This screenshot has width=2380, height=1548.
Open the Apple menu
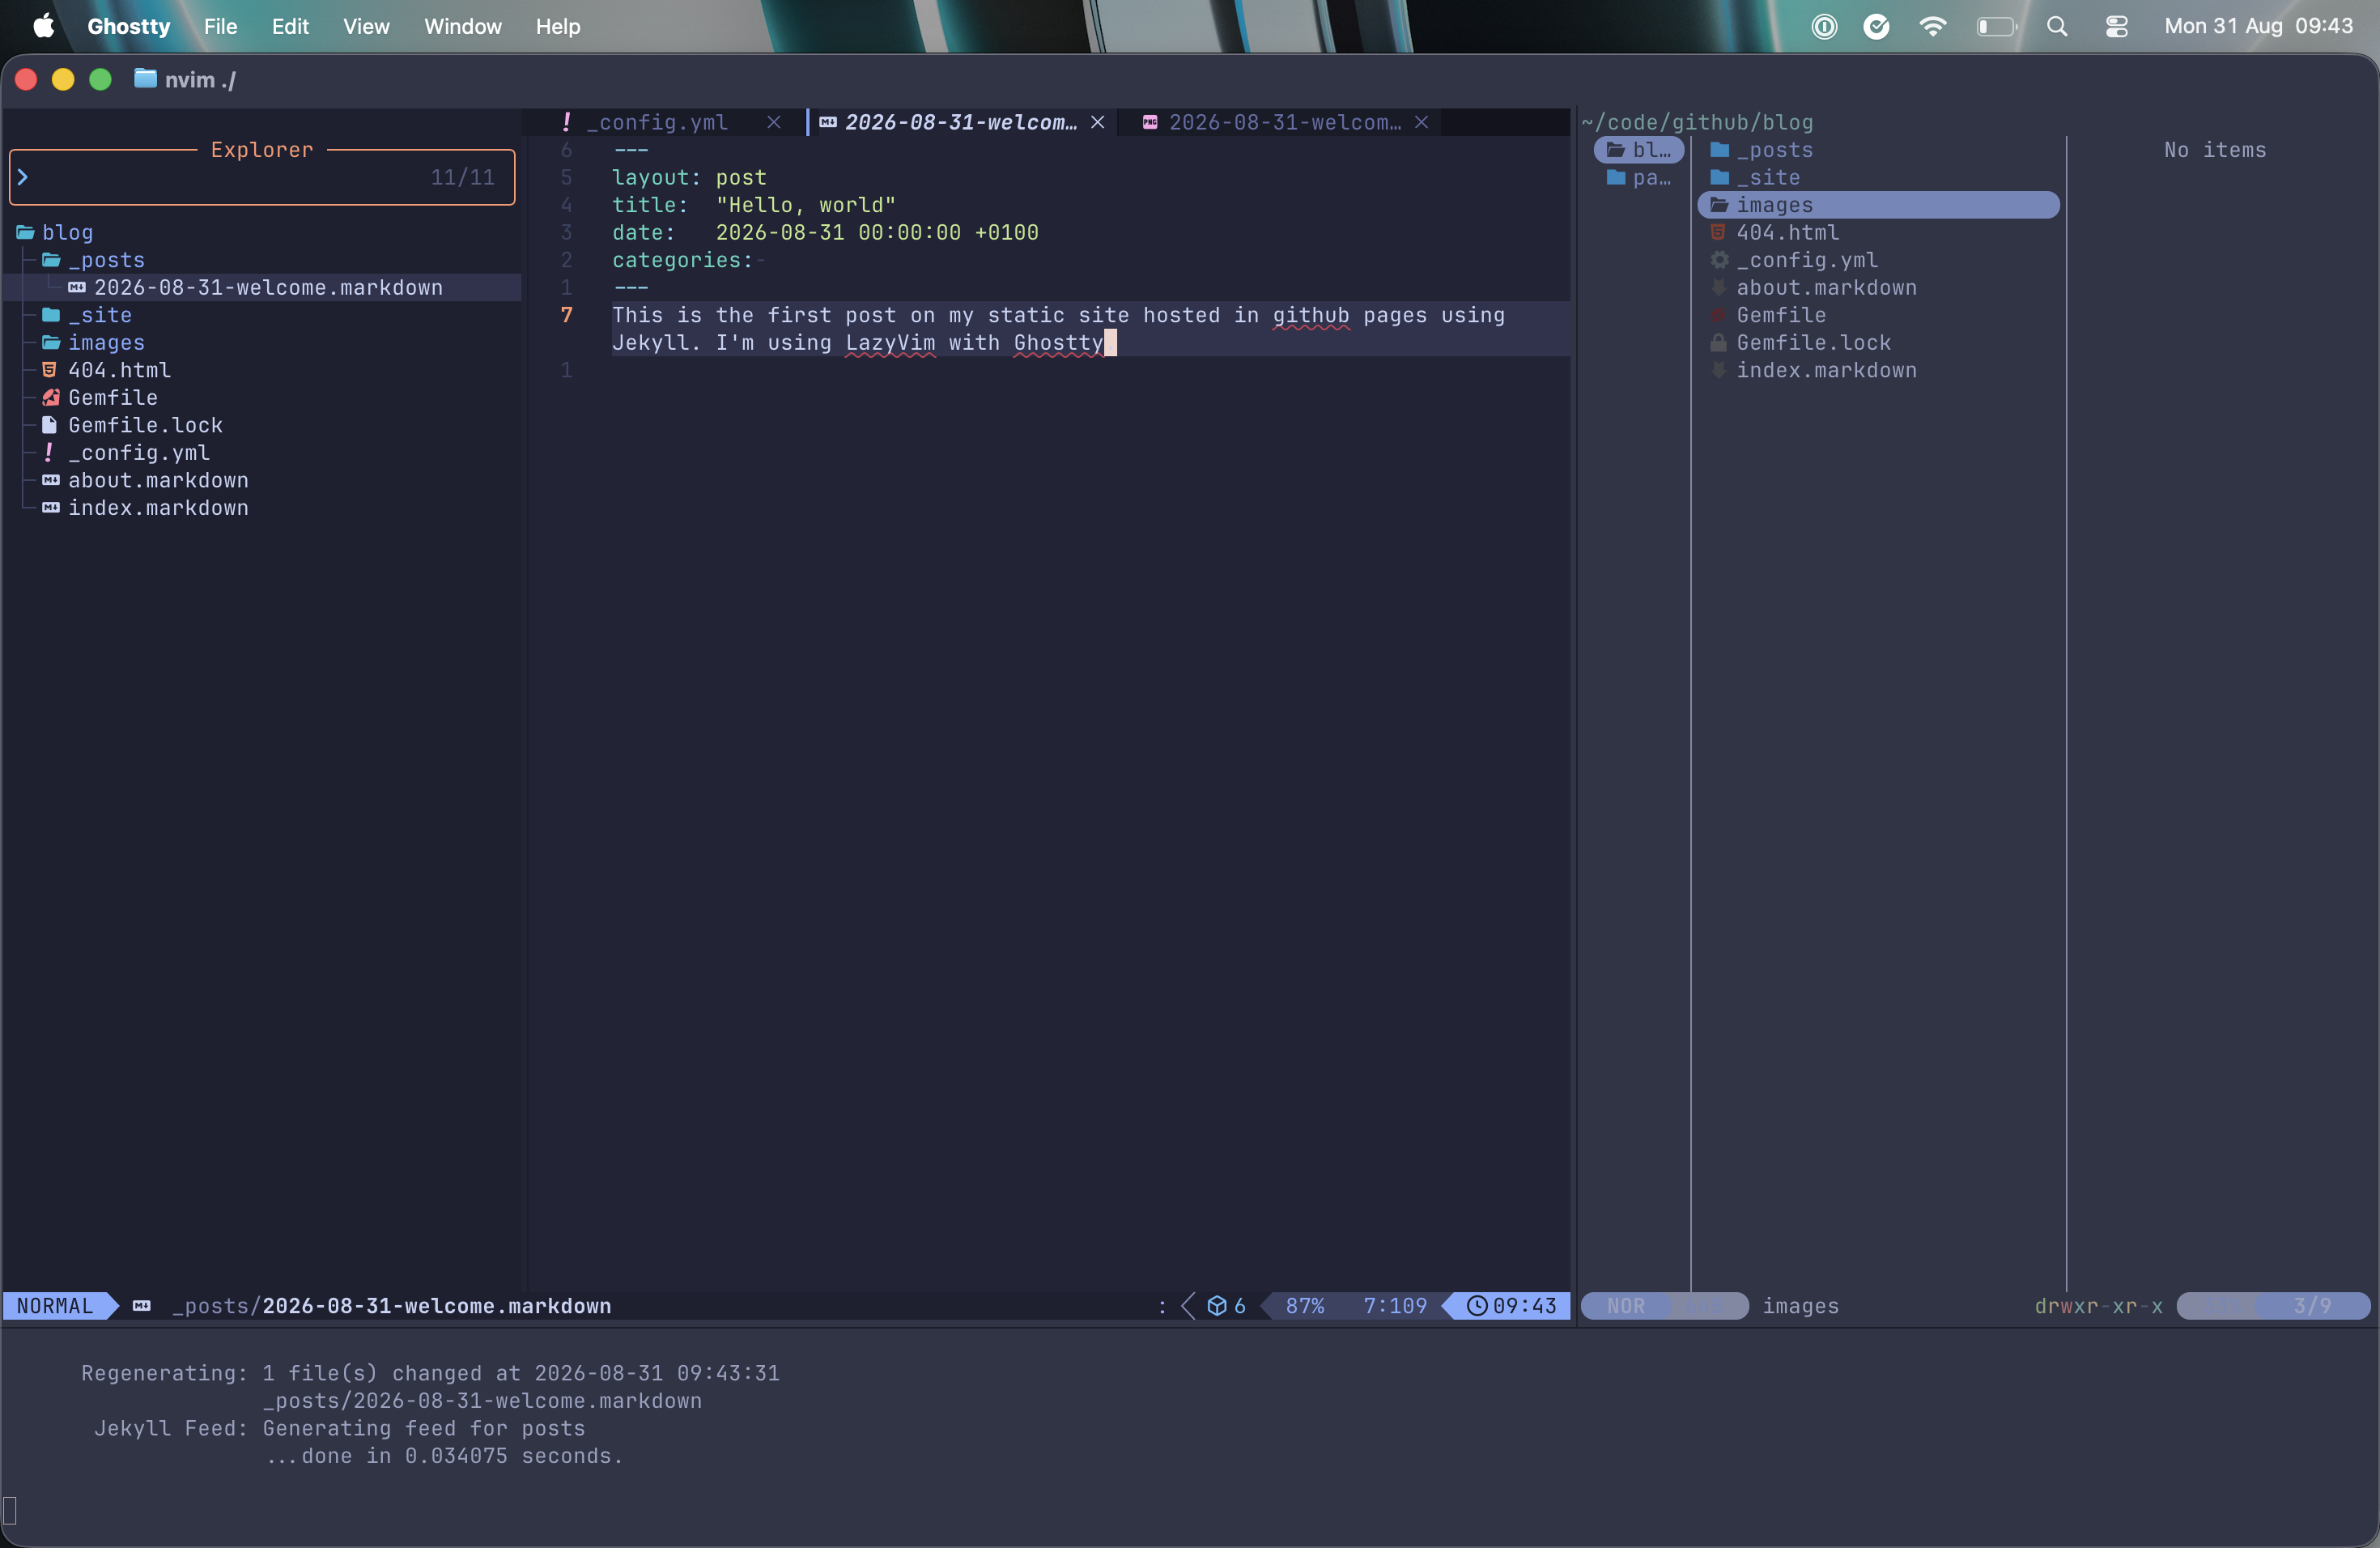click(44, 26)
